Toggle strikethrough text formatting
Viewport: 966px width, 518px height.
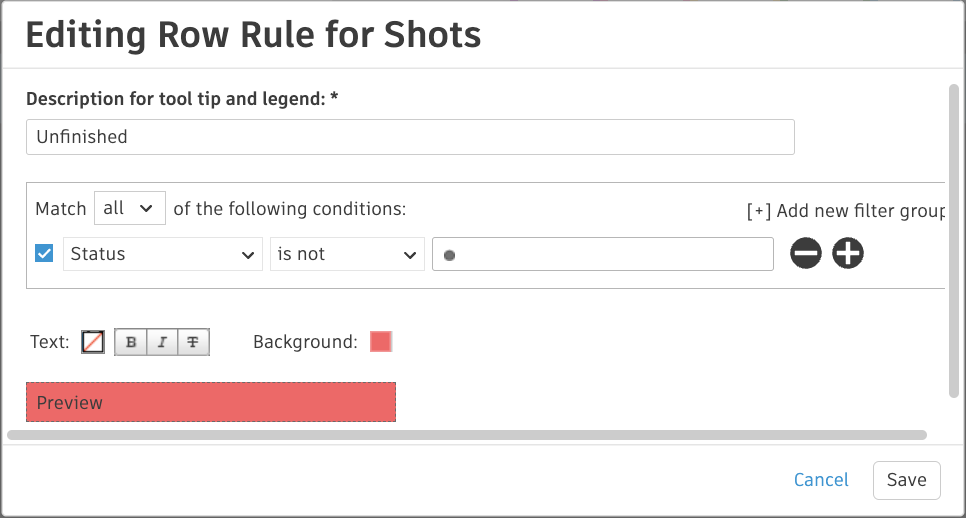193,342
